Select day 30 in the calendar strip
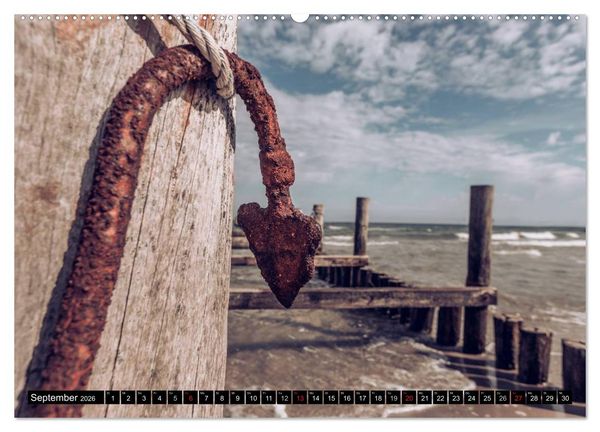This screenshot has width=600, height=432. 565,398
